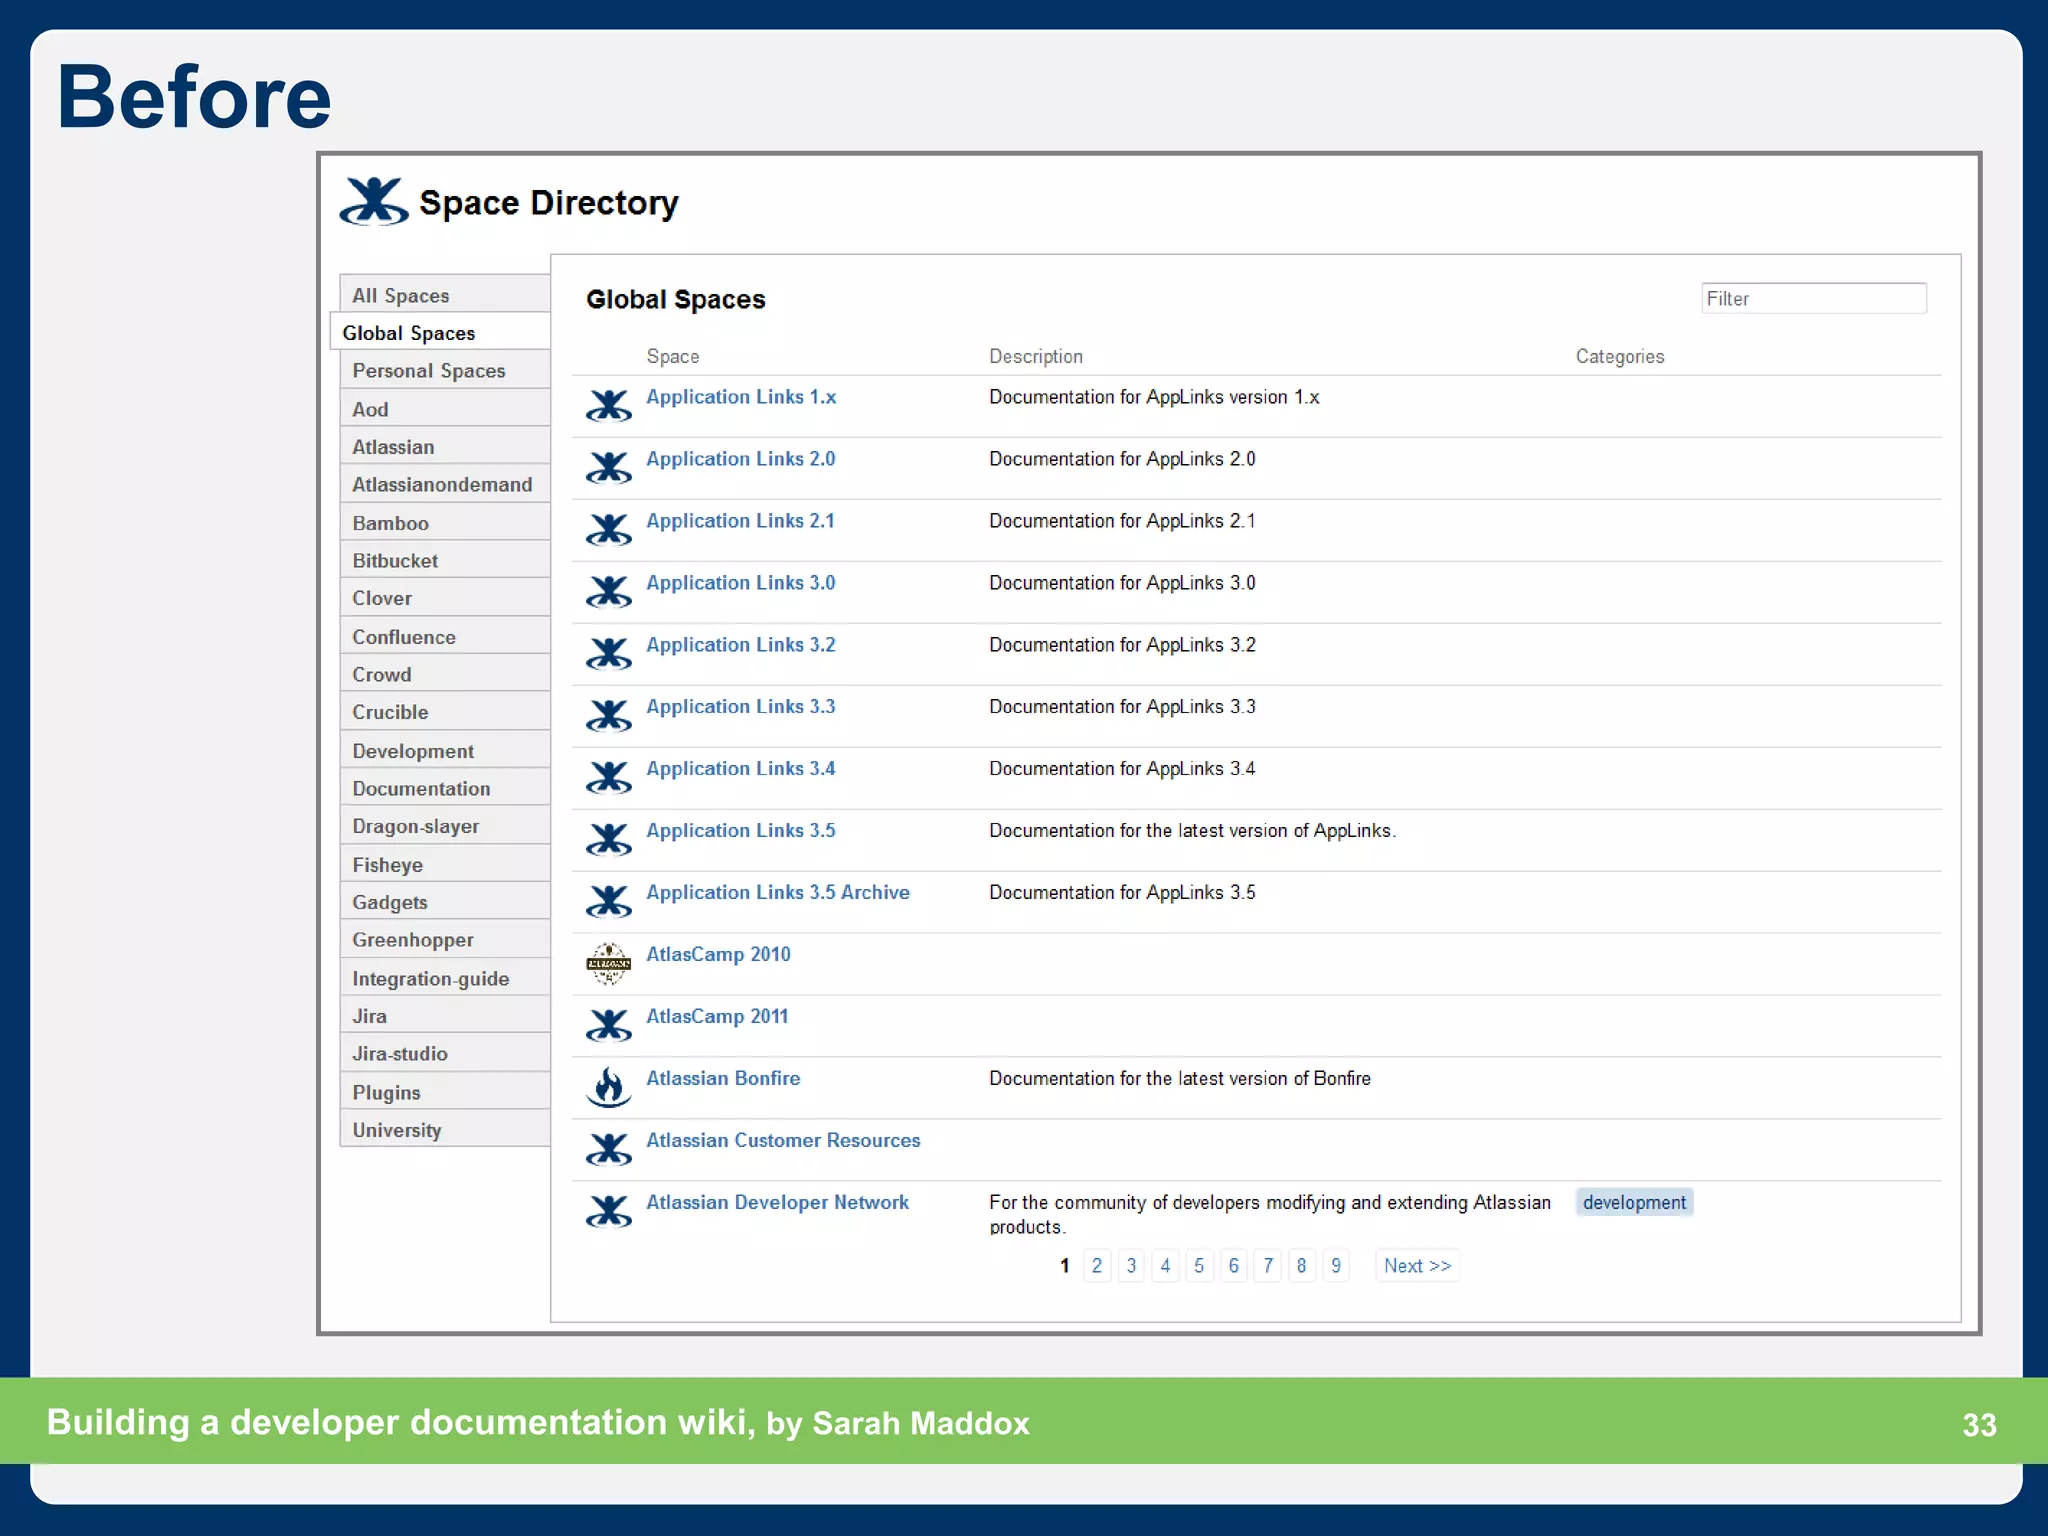Click the Application Links 1.x space icon

click(x=608, y=406)
